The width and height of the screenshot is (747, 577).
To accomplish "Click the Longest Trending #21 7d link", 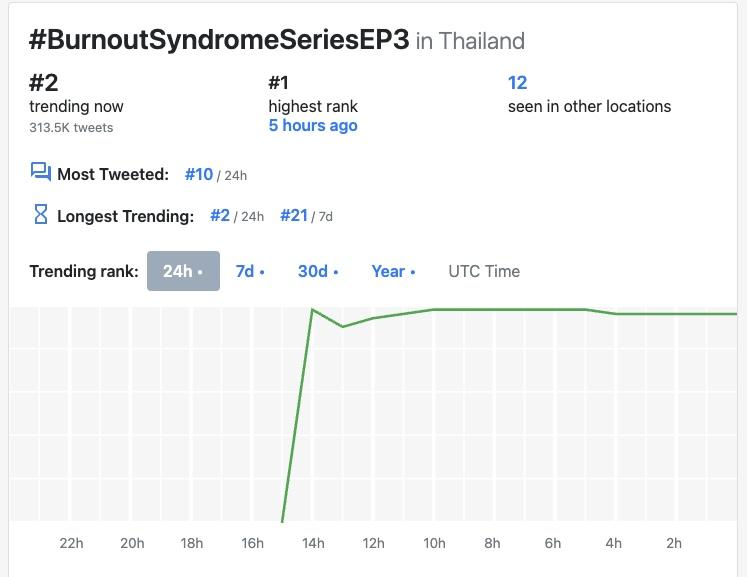I will (x=294, y=215).
